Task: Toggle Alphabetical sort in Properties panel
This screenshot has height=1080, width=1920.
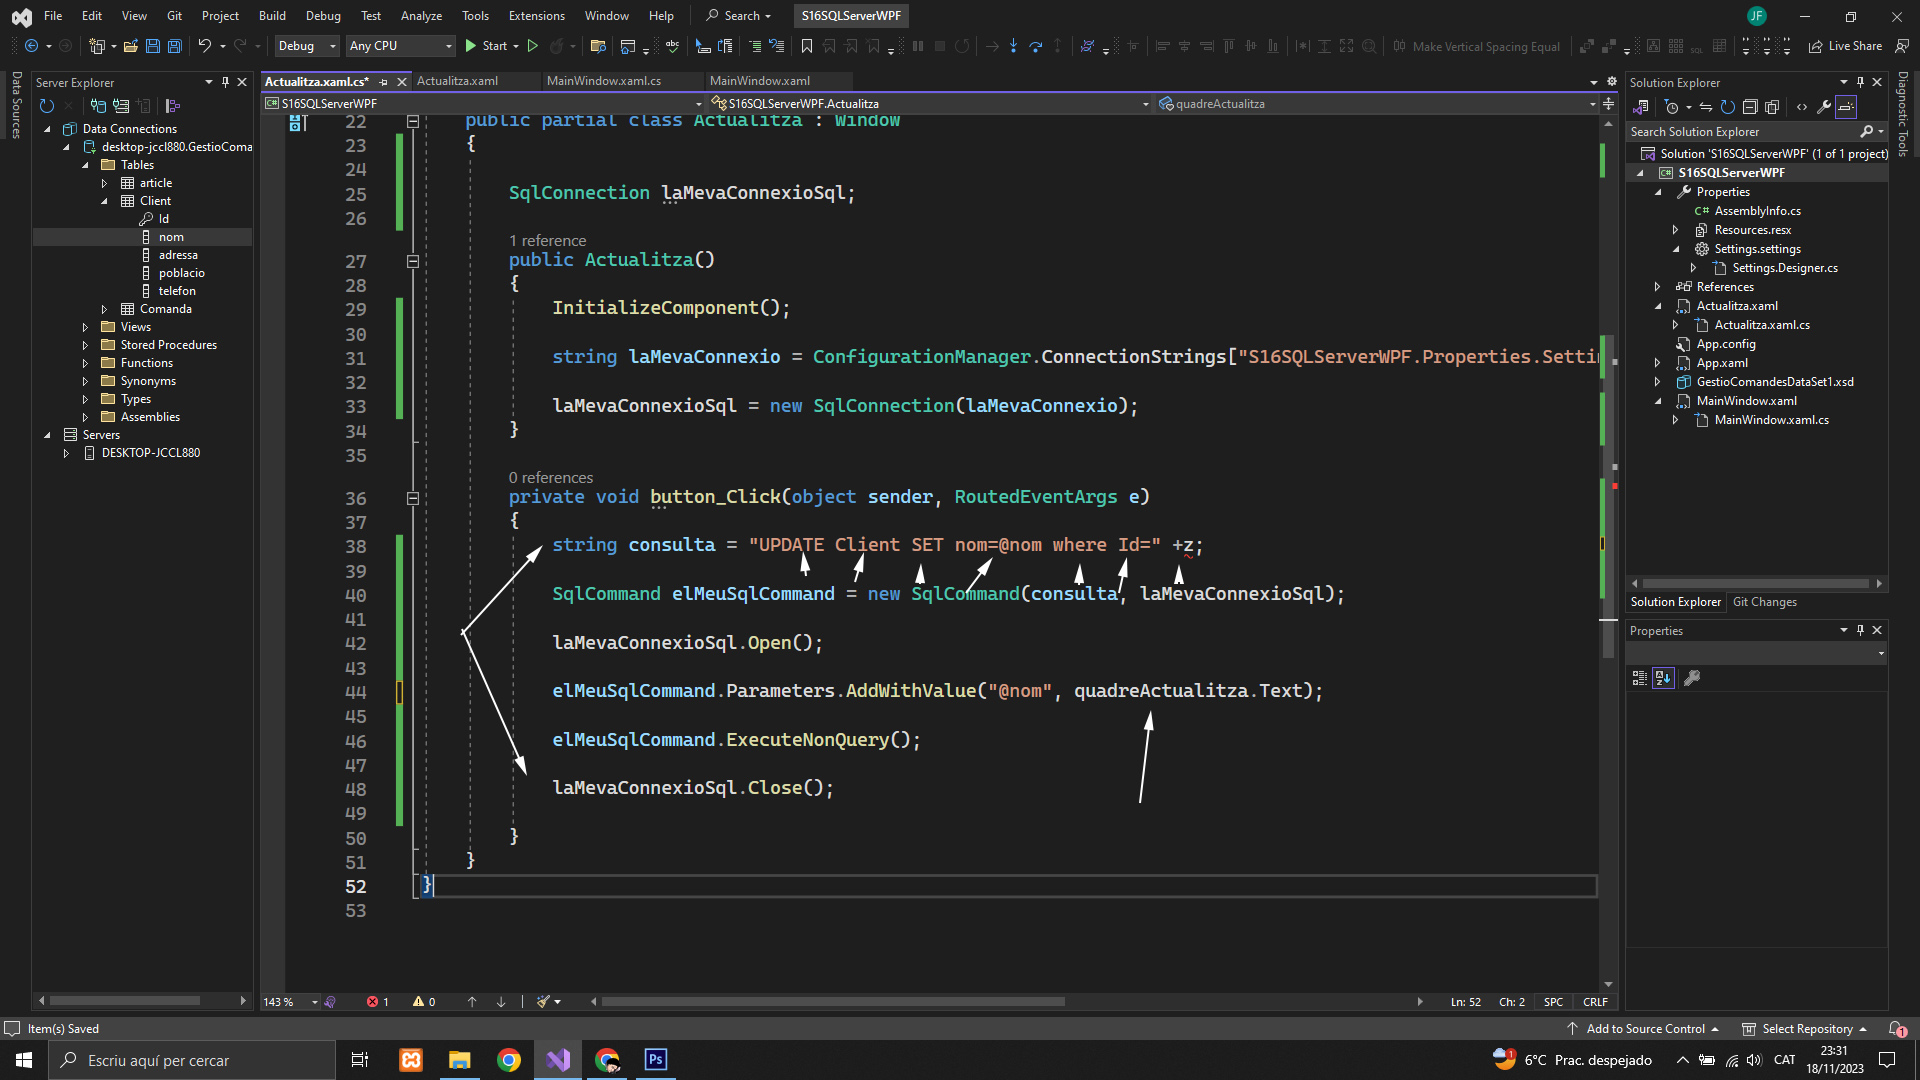Action: (x=1663, y=678)
